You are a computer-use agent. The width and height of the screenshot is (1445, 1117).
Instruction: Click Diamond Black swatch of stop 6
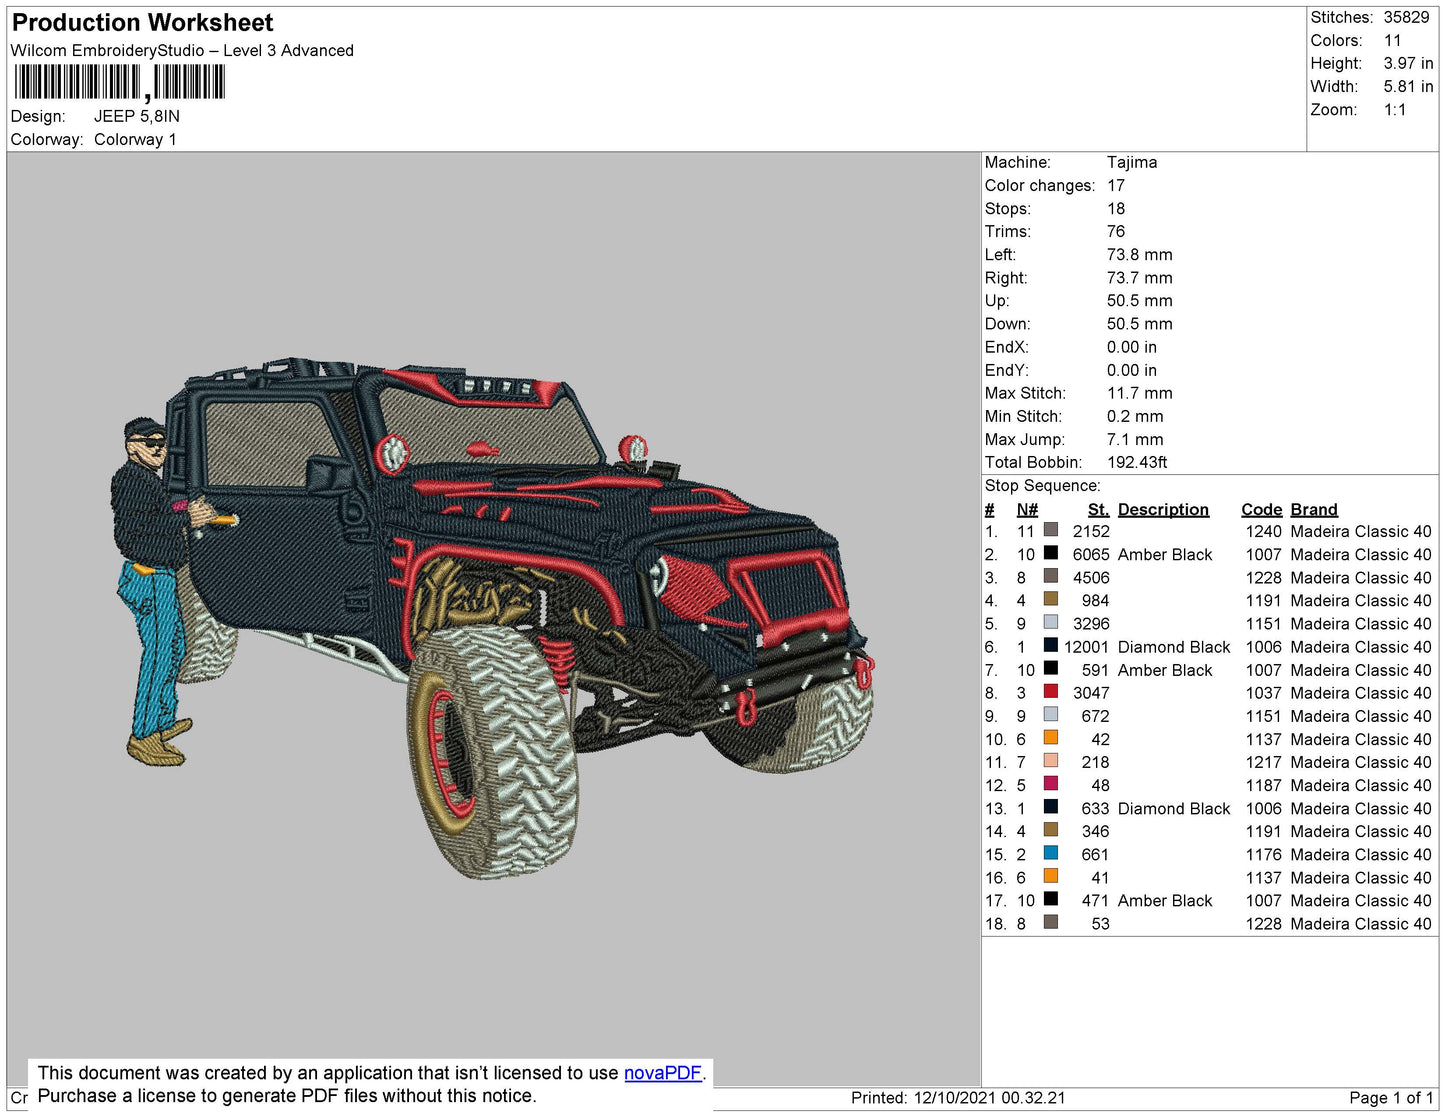pyautogui.click(x=1051, y=646)
